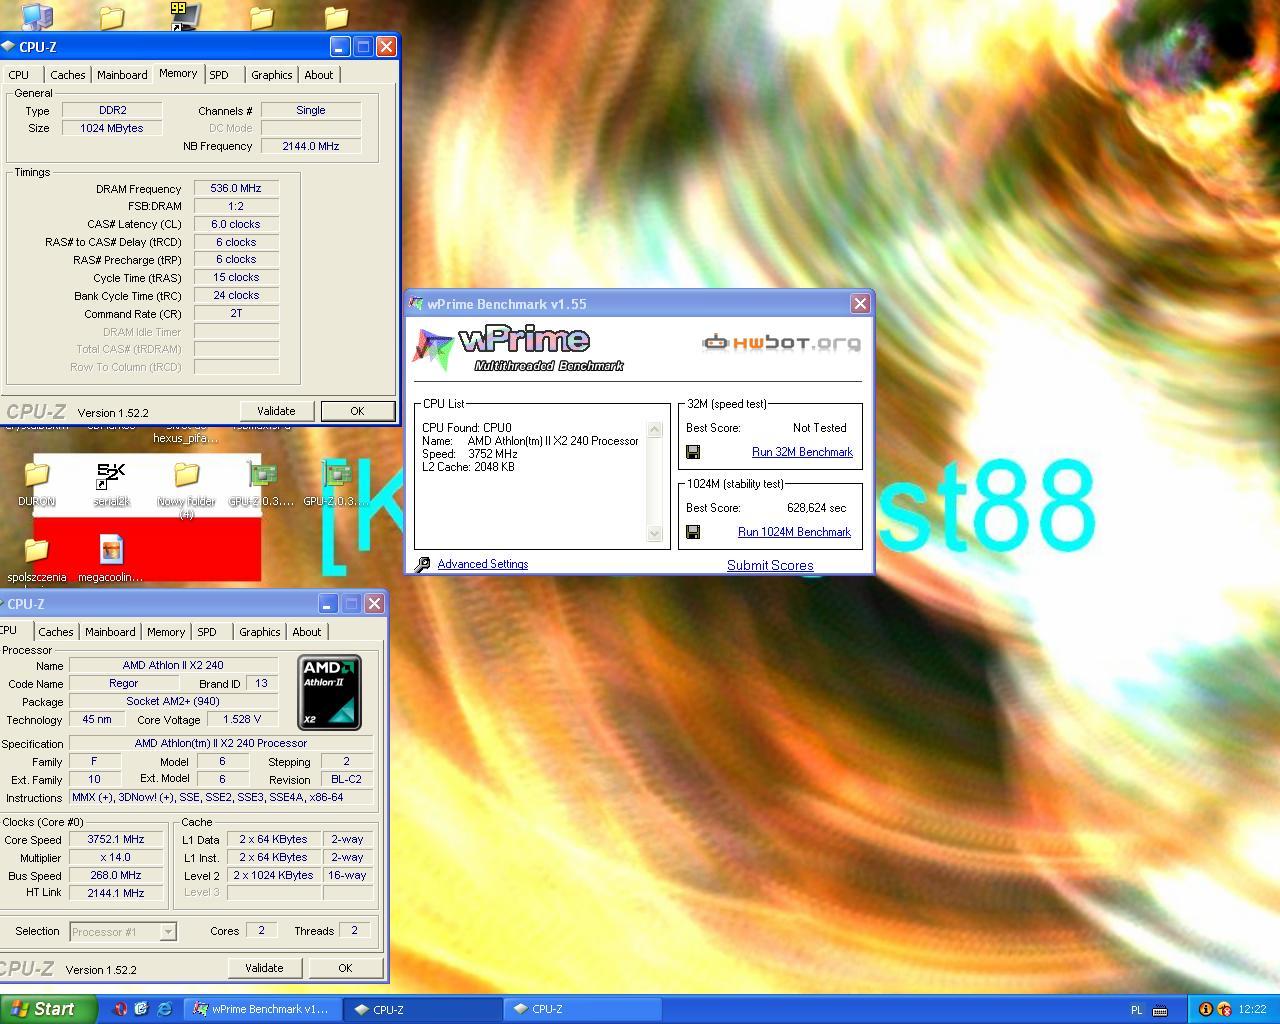Click the AMD Athlon II processor logo

[x=329, y=692]
